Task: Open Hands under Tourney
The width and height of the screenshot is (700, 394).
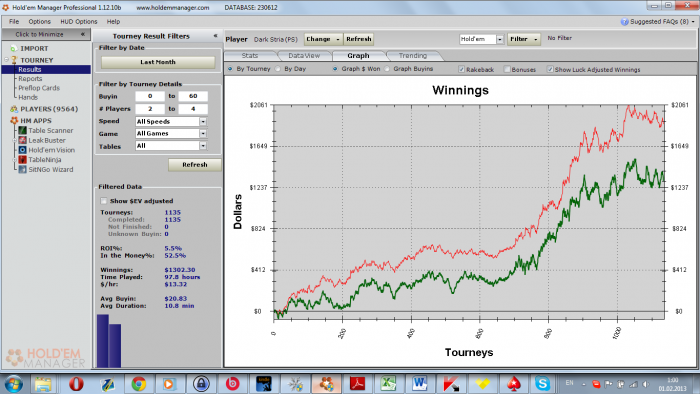Action: click(x=28, y=97)
